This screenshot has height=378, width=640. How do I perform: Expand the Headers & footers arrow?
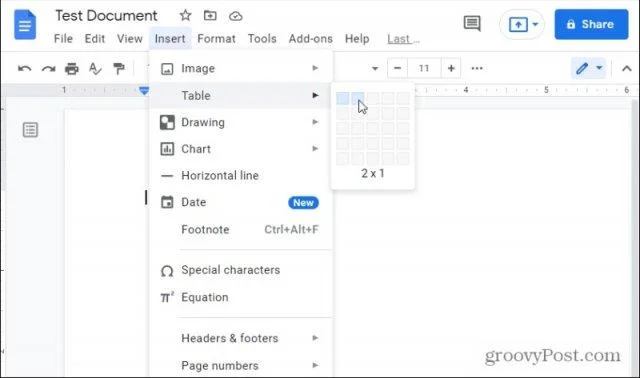click(315, 338)
